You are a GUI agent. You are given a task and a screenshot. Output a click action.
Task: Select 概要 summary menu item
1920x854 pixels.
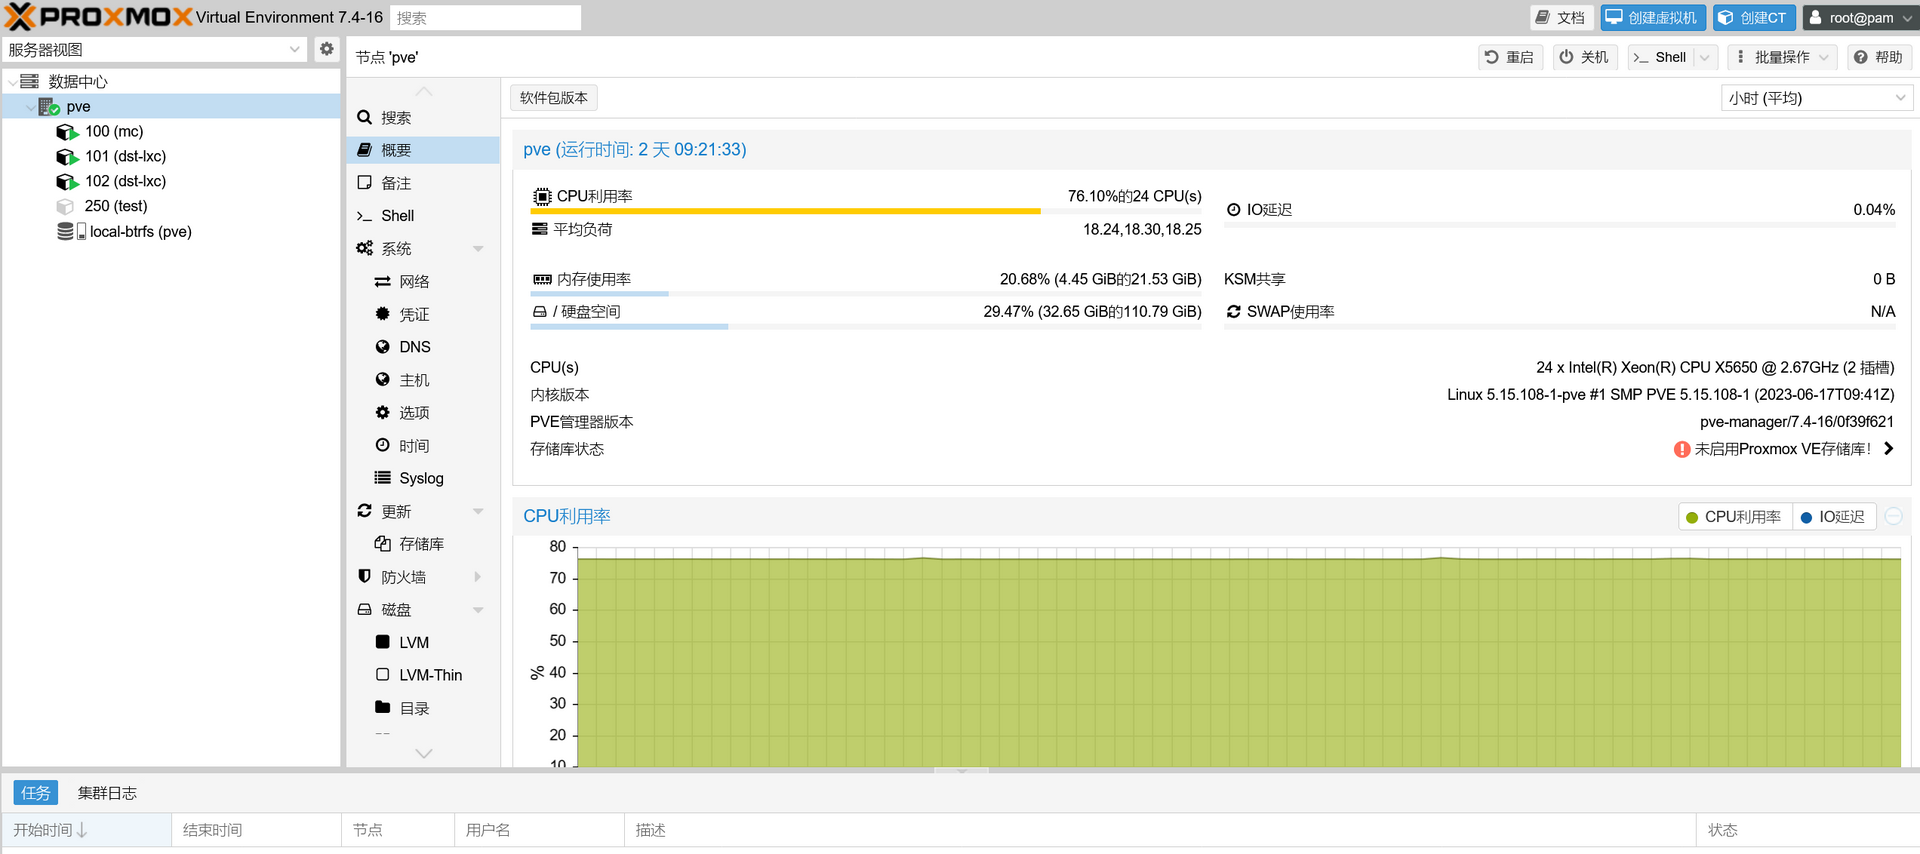pyautogui.click(x=423, y=150)
